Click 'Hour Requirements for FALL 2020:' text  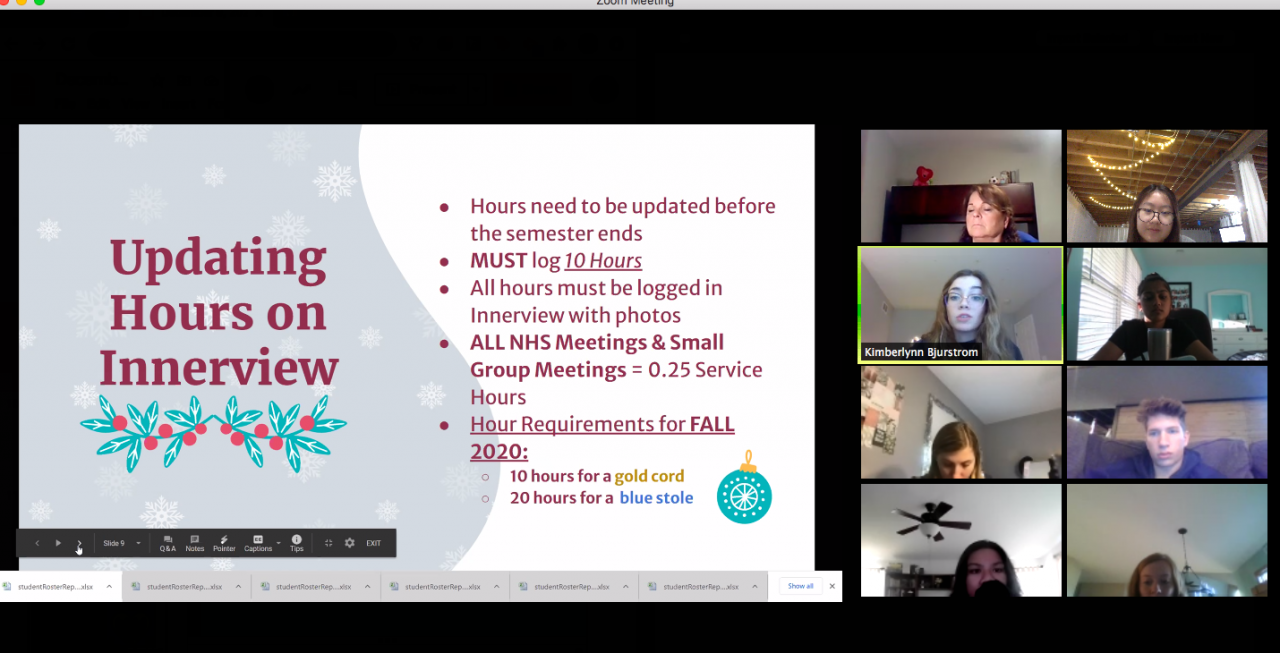(602, 438)
